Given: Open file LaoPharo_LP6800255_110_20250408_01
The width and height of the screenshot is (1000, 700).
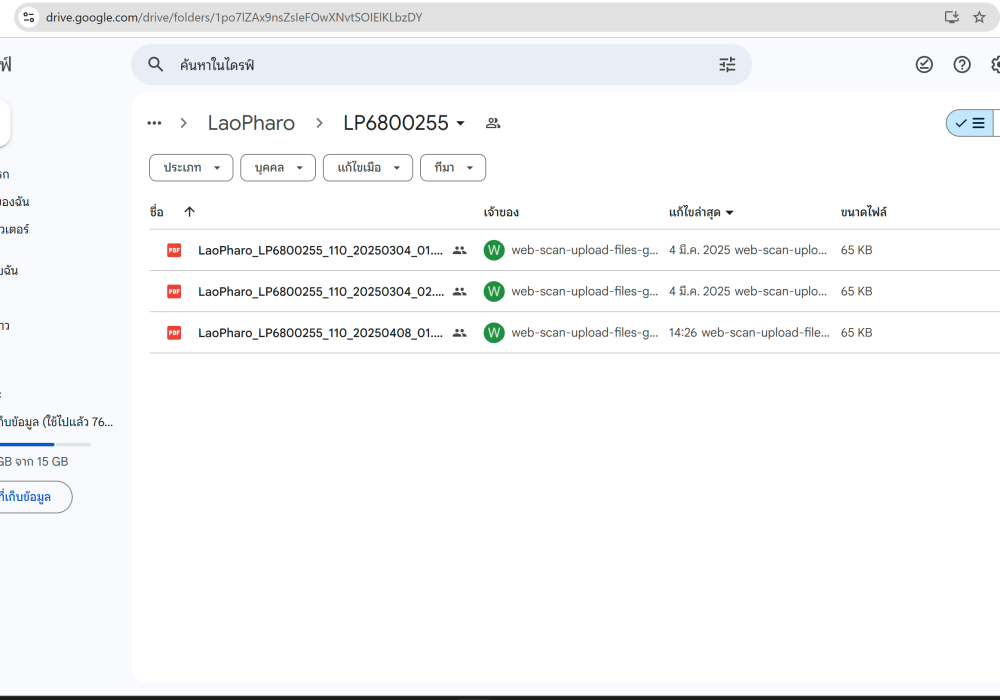Looking at the screenshot, I should point(320,333).
